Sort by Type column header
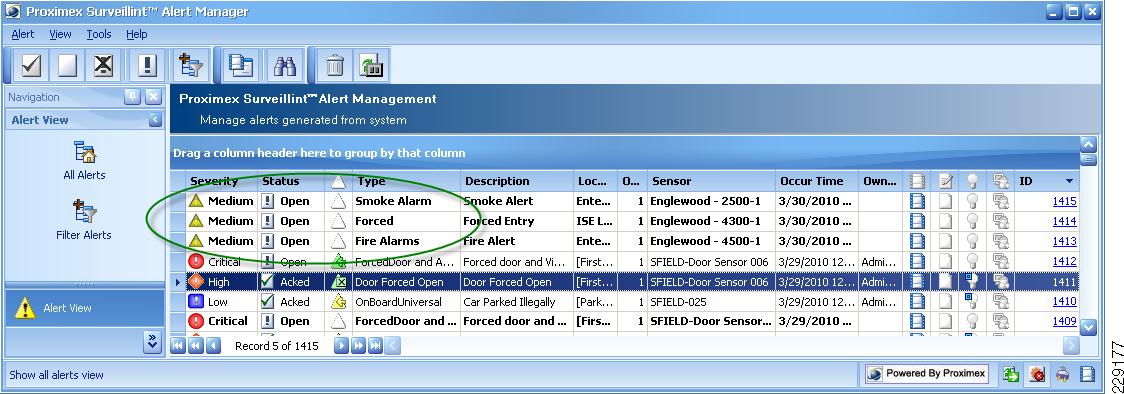 pyautogui.click(x=406, y=181)
